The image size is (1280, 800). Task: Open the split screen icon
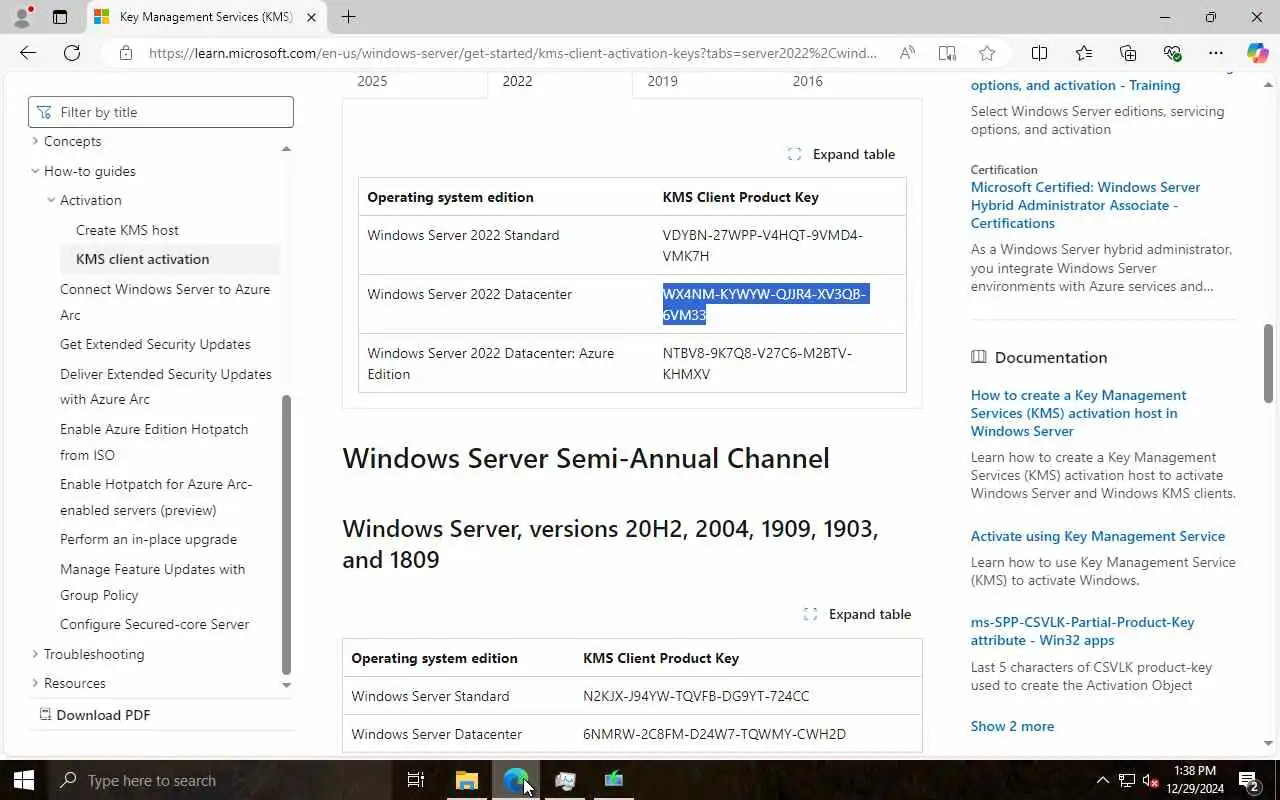(x=1039, y=53)
